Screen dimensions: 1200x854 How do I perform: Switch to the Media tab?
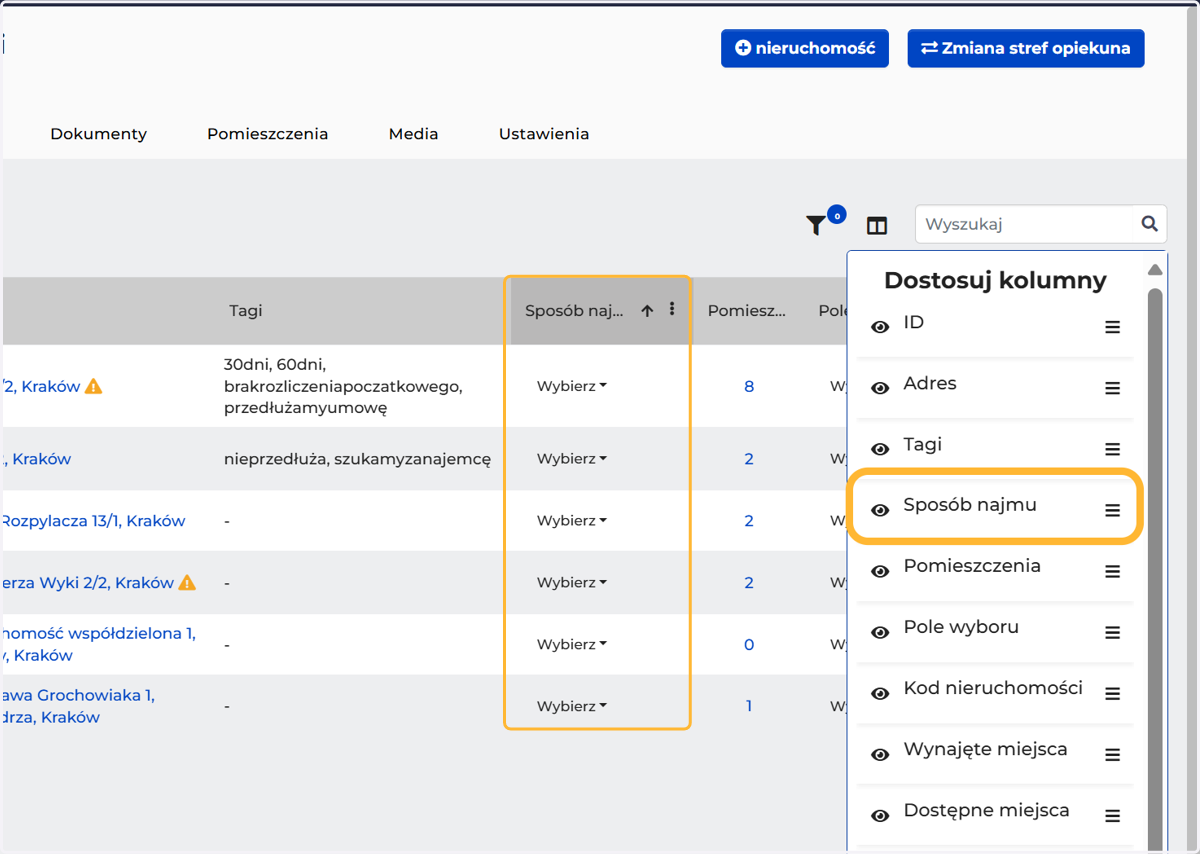[414, 134]
